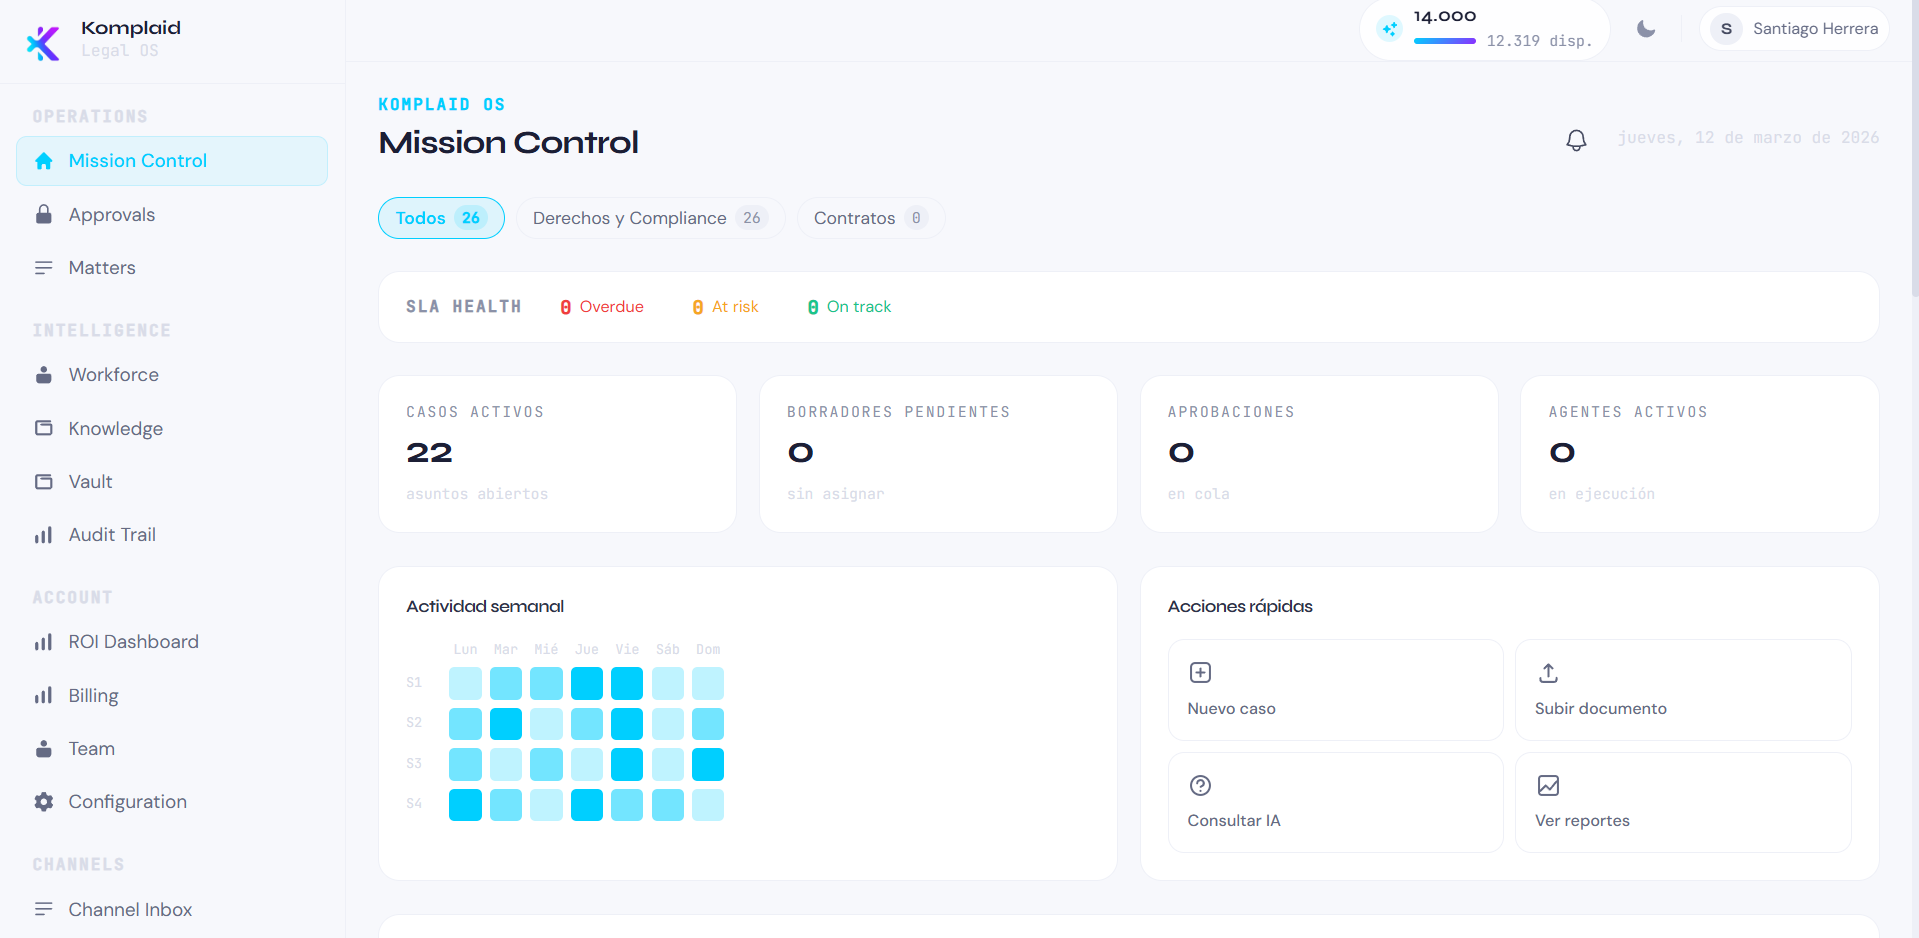This screenshot has width=1919, height=938.
Task: Click the Vault folder icon
Action: point(44,482)
